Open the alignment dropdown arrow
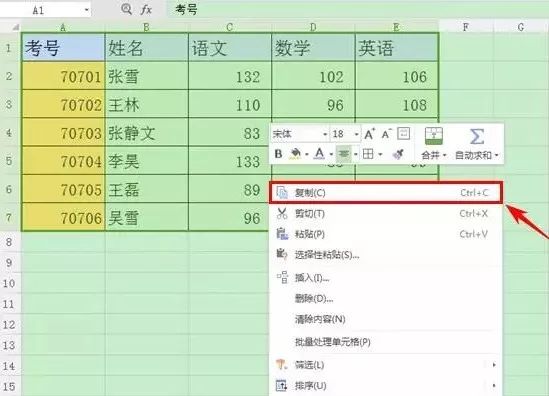549x396 pixels. pos(356,154)
